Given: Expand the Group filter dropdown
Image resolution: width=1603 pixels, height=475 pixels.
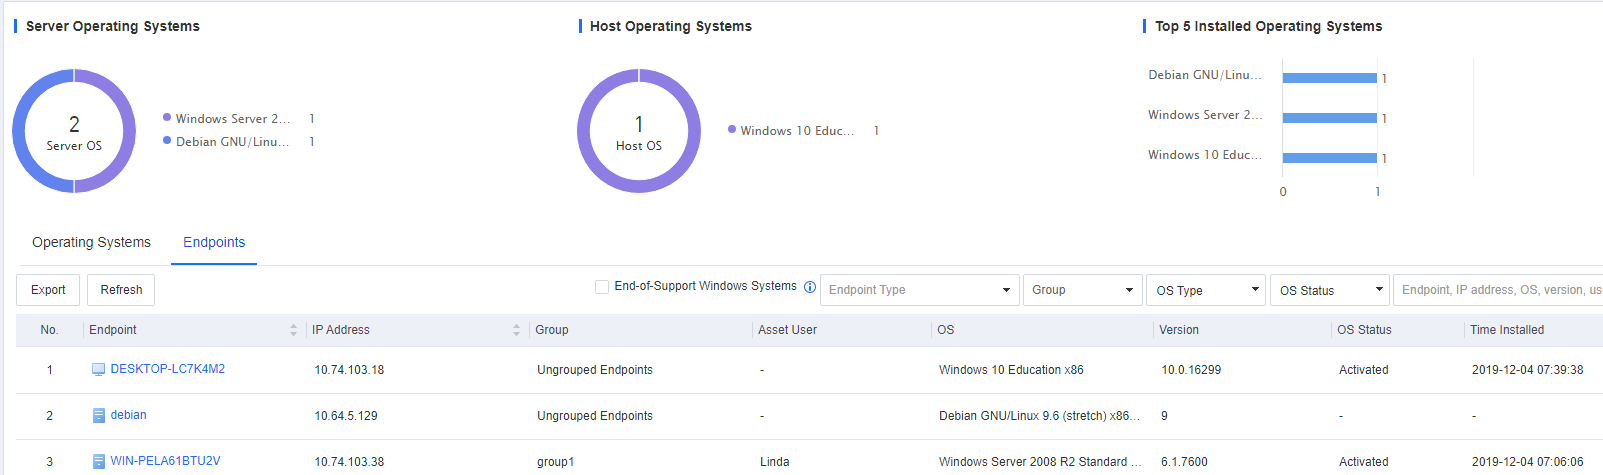Looking at the screenshot, I should pos(1082,290).
